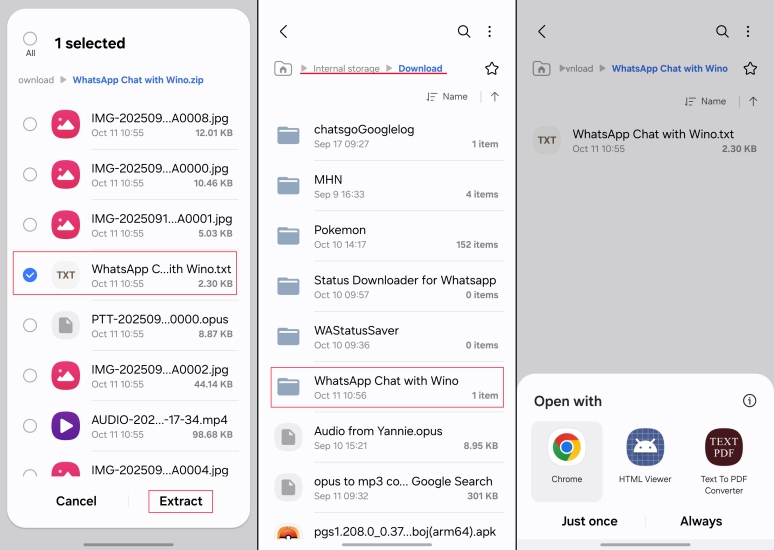The width and height of the screenshot is (774, 550).
Task: Tick checkbox for IMG-202509...A0008.jpg
Action: [30, 124]
